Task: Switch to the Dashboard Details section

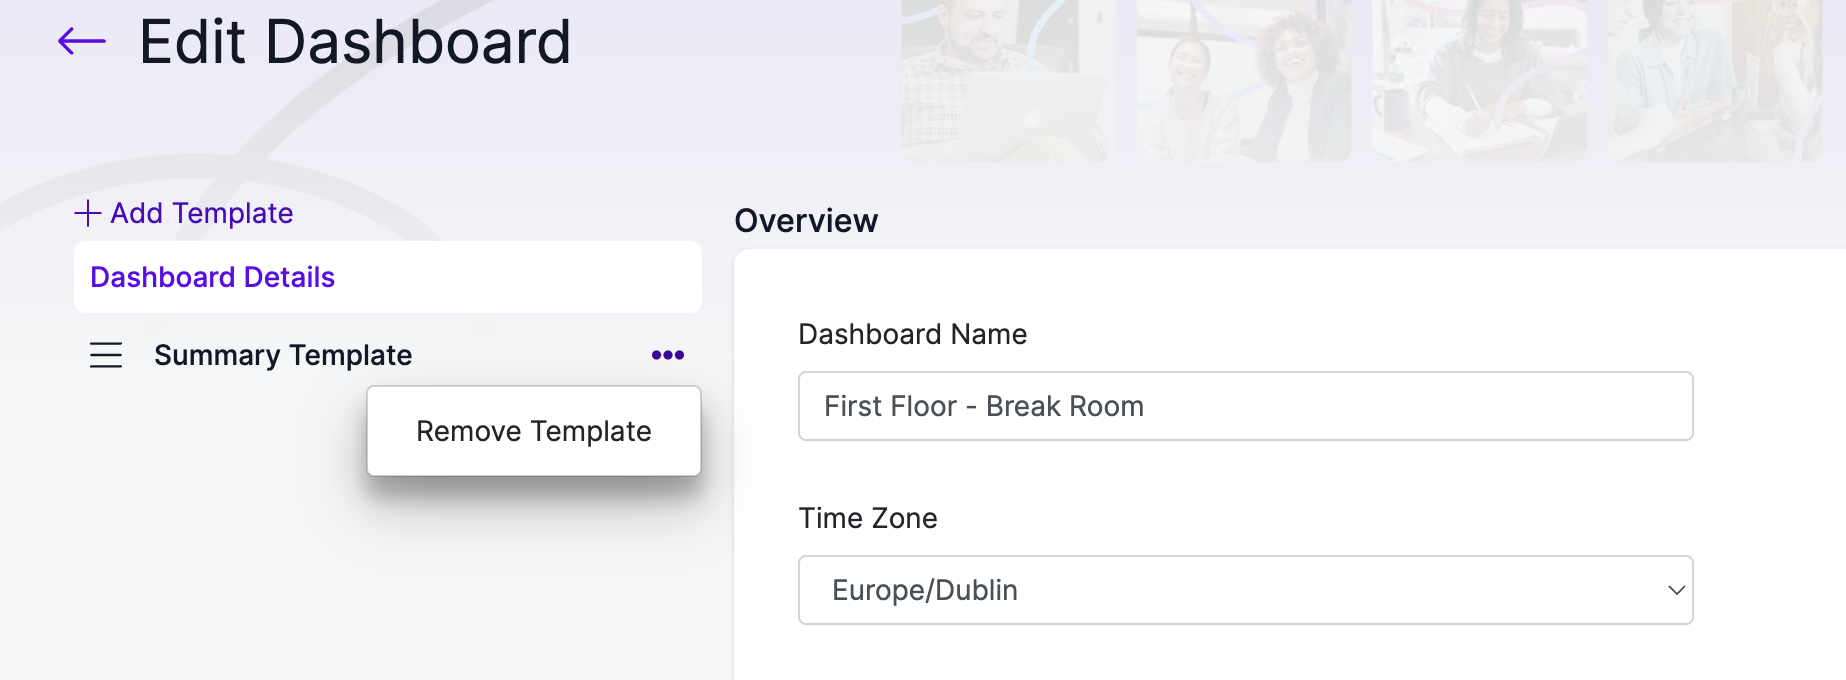Action: [212, 277]
